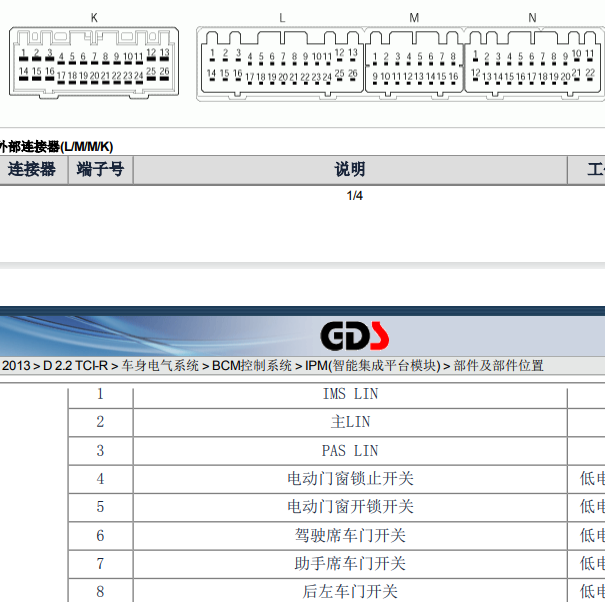Click the PAS LIN description cell
The height and width of the screenshot is (602, 605).
(x=350, y=451)
